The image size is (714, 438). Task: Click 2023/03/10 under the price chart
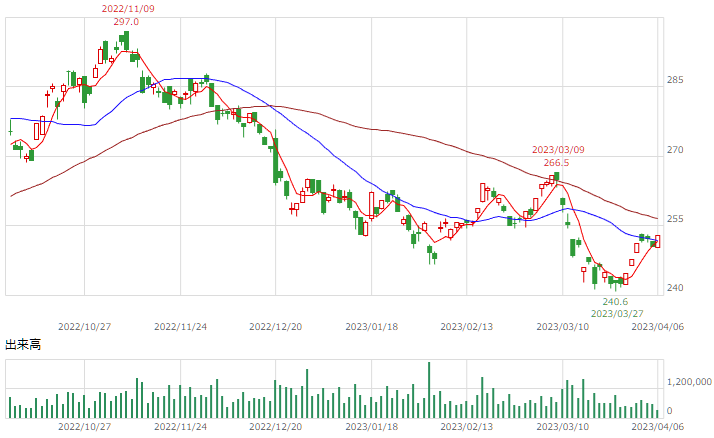coord(563,327)
